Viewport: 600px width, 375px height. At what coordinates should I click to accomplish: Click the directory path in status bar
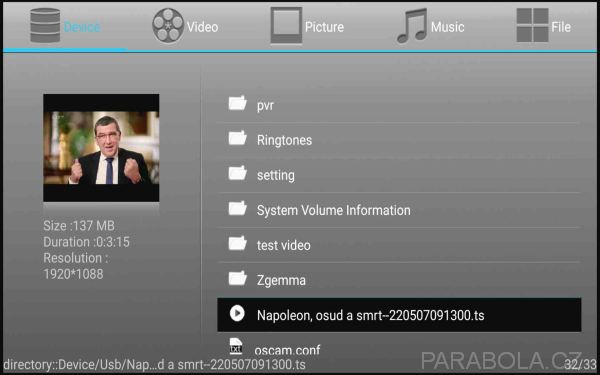(x=154, y=364)
